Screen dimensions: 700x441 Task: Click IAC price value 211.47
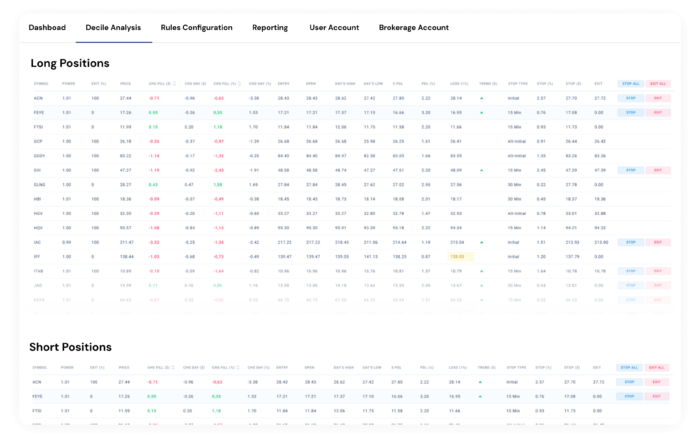pos(127,242)
